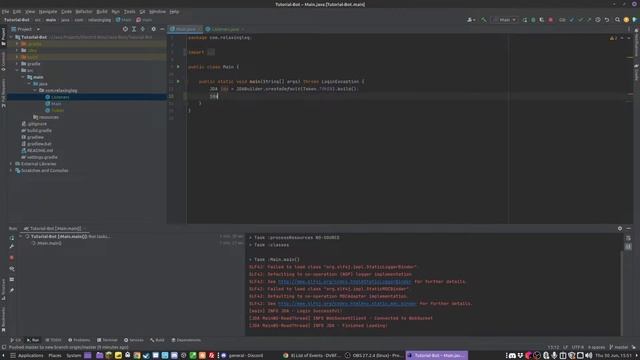Viewport: 640px width, 360px height.
Task: Open Project panel settings gear
Action: [x=153, y=29]
